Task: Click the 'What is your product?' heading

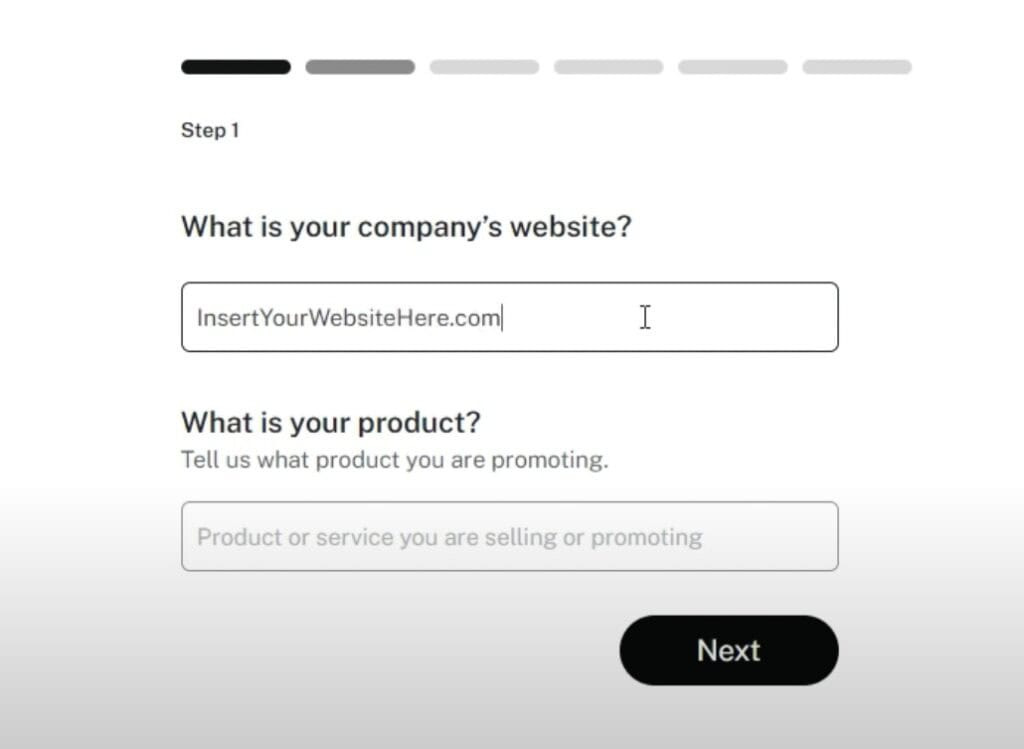Action: 331,422
